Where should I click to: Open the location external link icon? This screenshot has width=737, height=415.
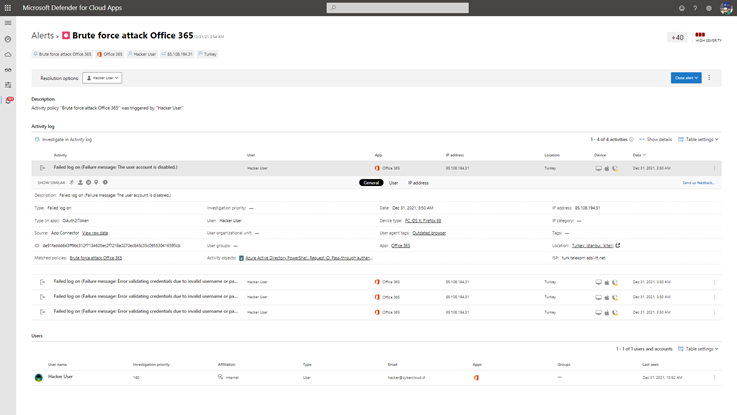618,245
